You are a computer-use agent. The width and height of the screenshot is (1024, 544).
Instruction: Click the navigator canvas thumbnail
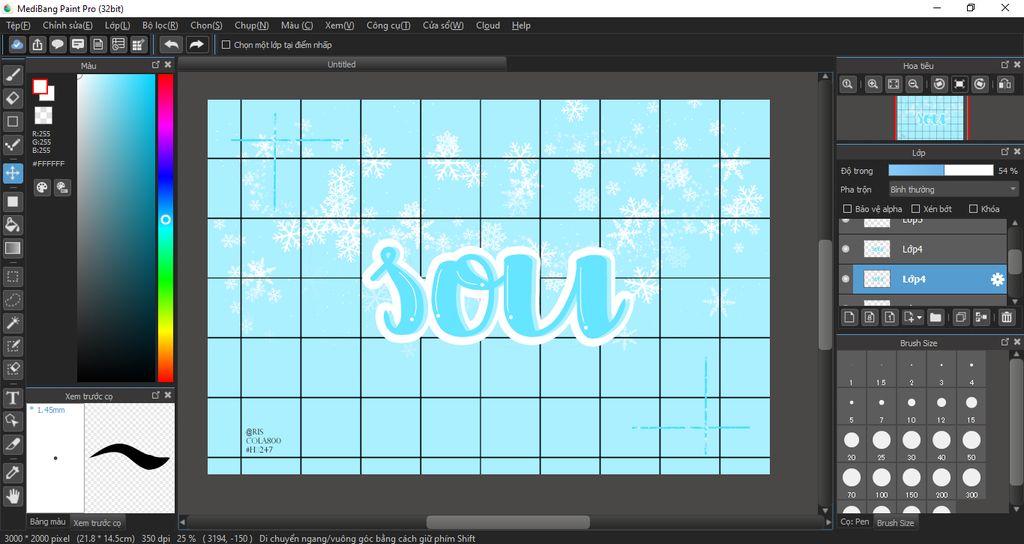tap(931, 118)
